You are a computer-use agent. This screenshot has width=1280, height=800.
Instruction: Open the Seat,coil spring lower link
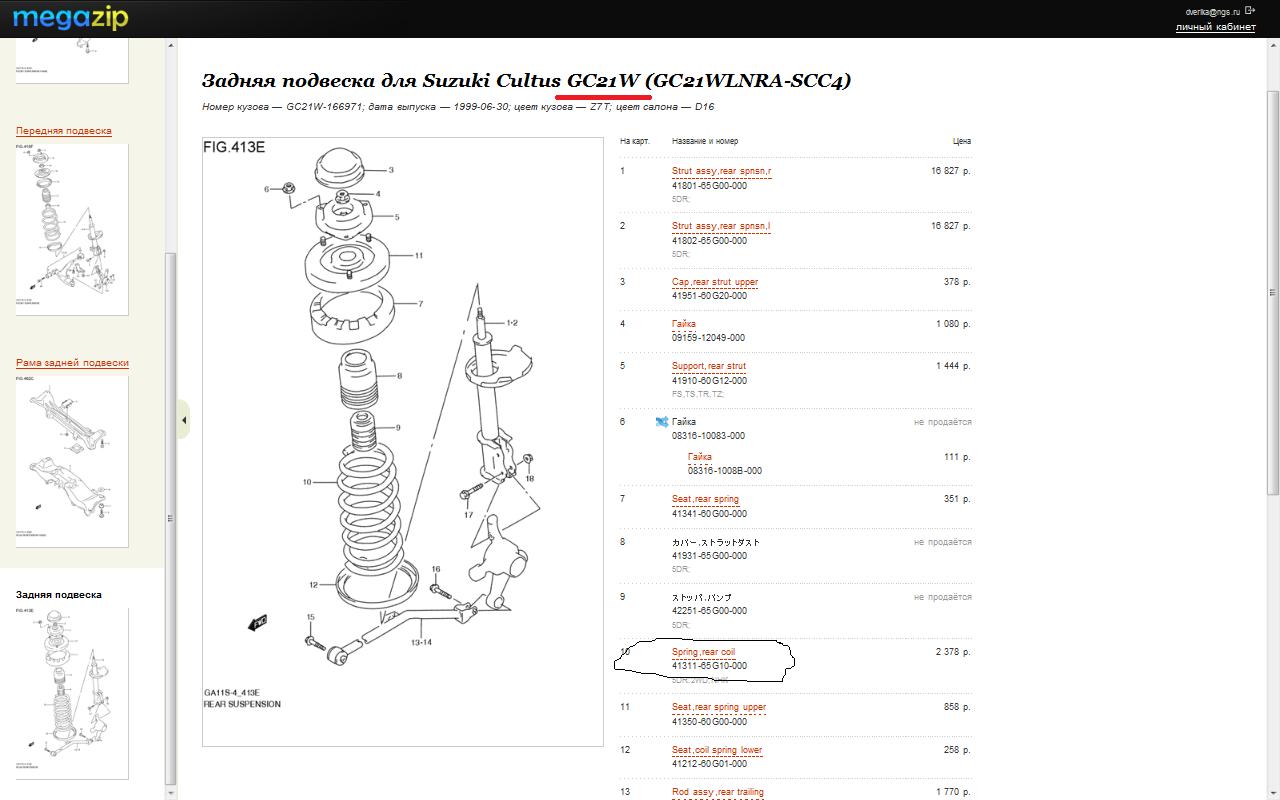pyautogui.click(x=716, y=750)
